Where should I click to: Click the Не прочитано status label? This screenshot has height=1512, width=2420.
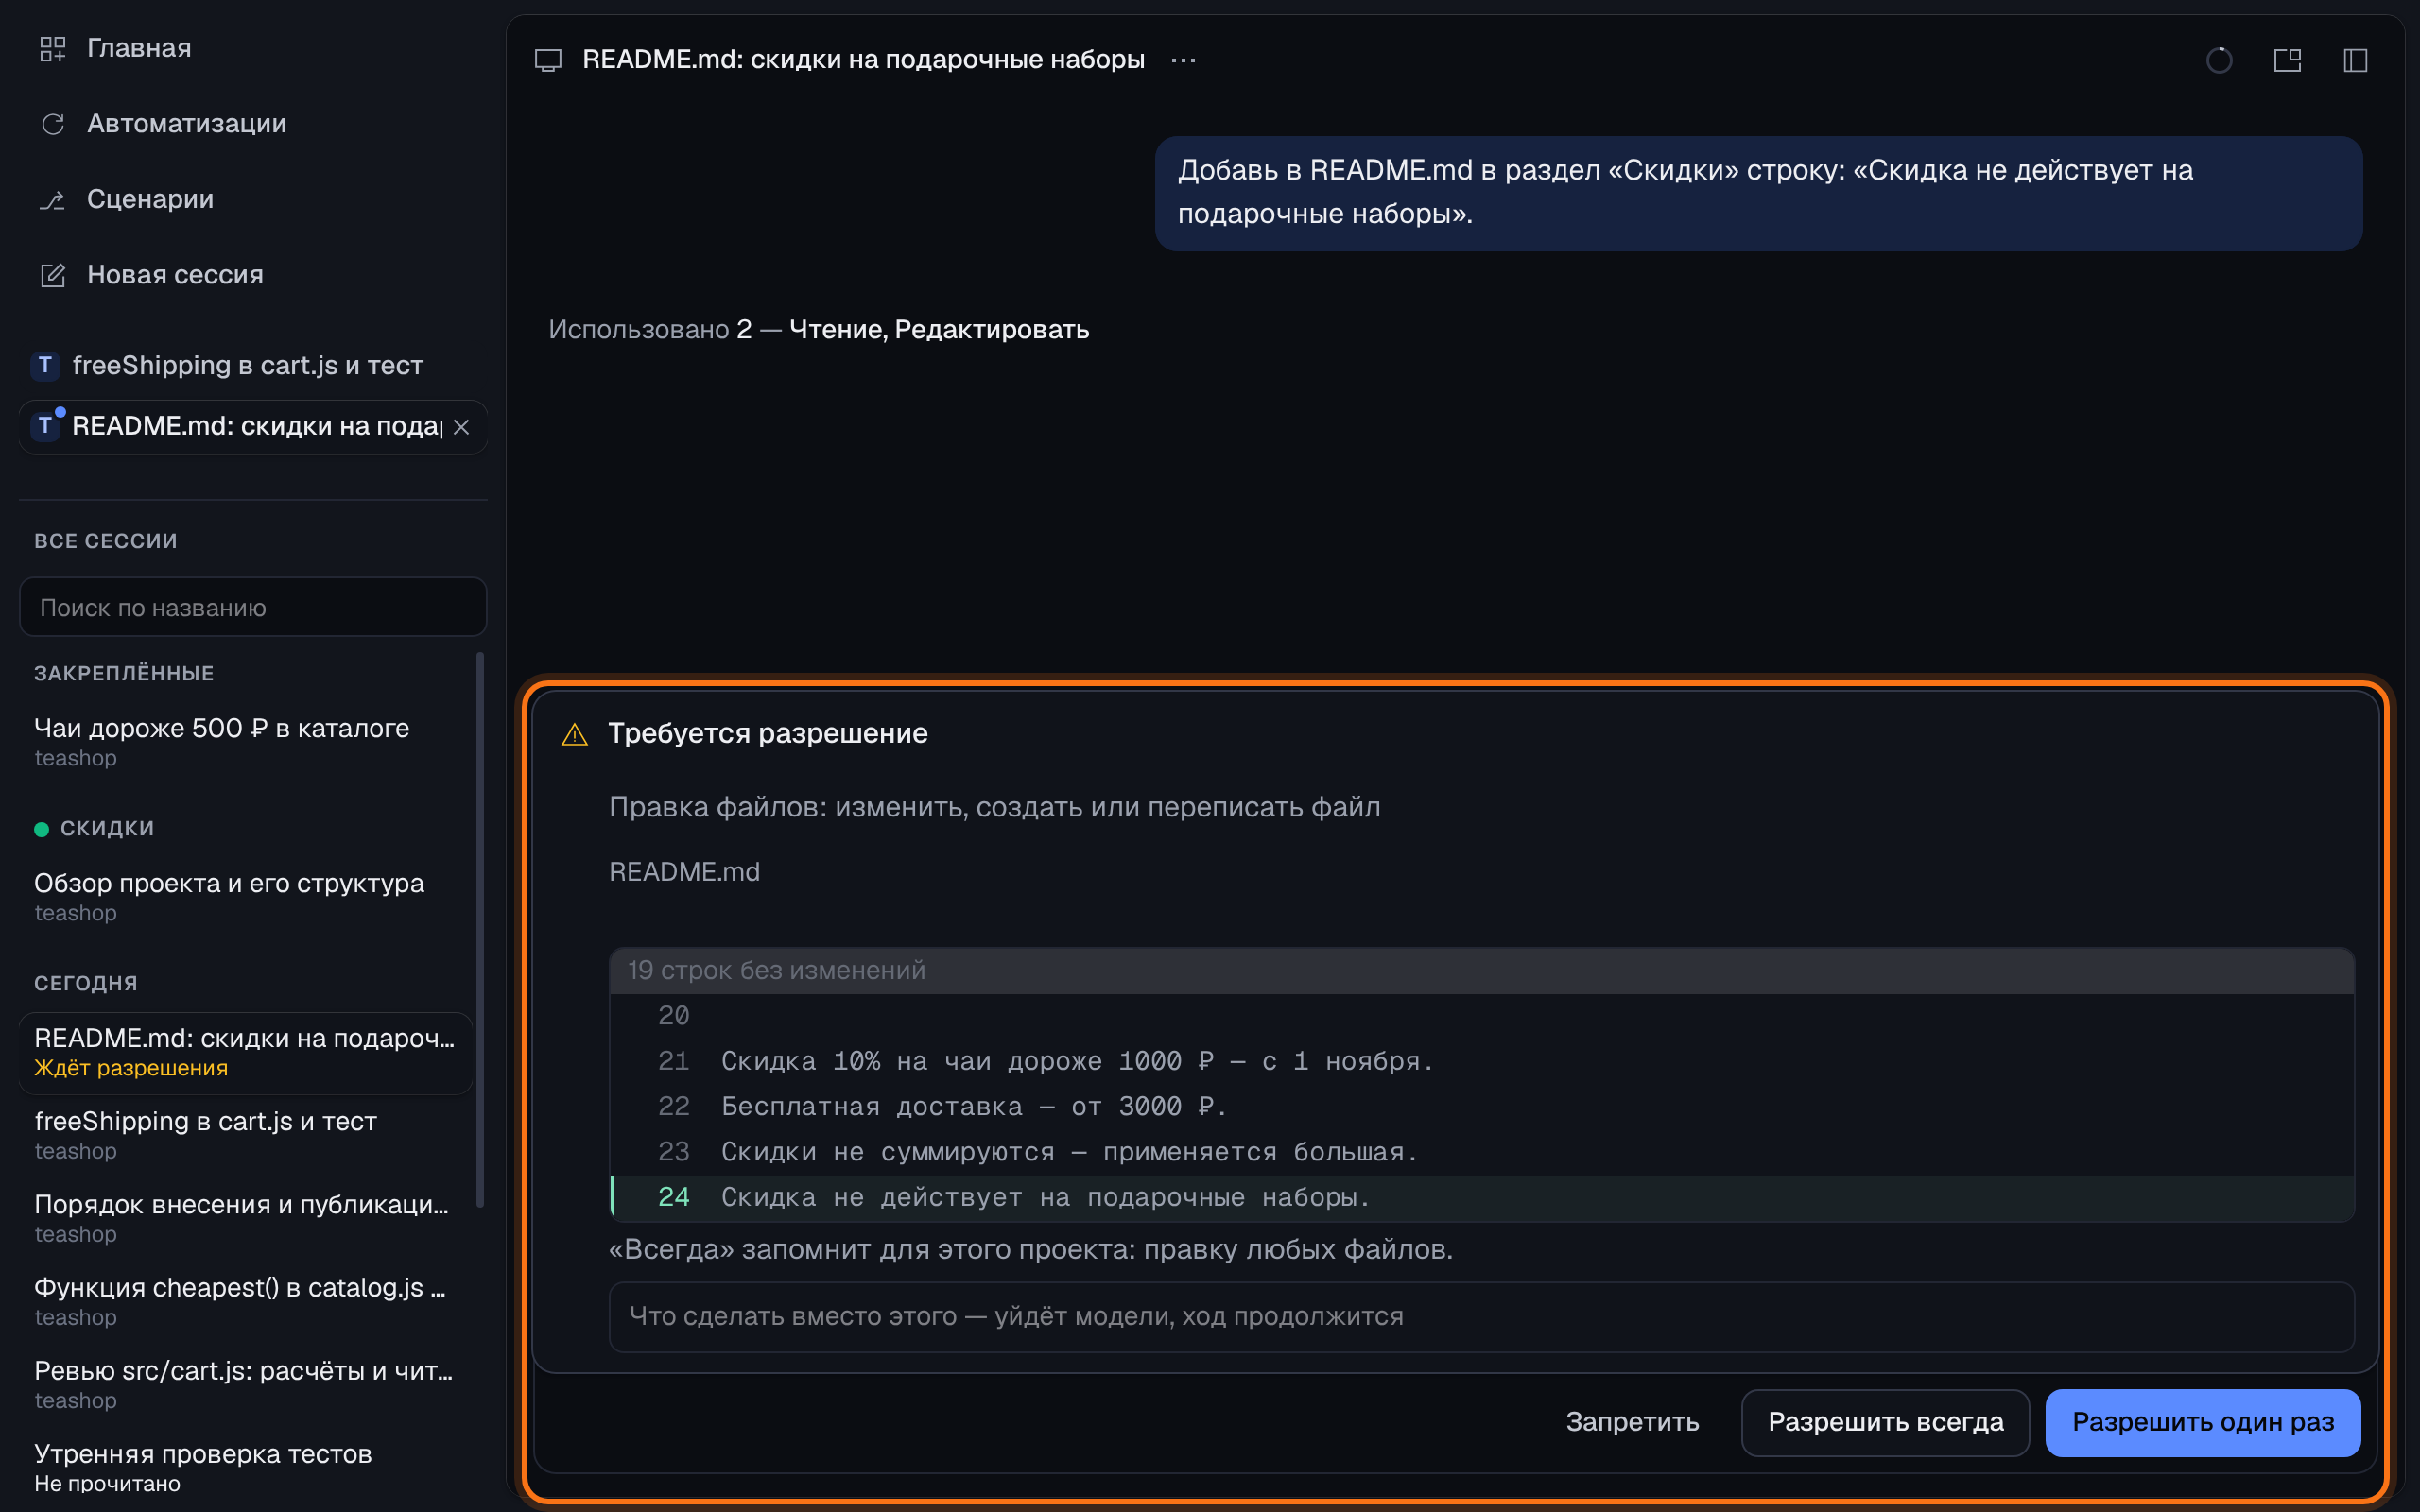tap(107, 1484)
